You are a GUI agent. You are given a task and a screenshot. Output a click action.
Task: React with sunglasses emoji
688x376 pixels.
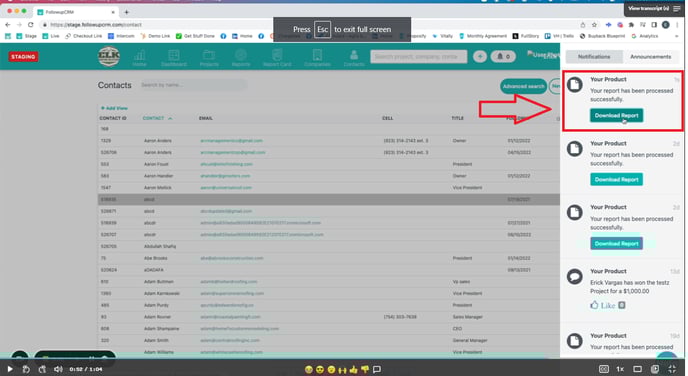coord(320,369)
